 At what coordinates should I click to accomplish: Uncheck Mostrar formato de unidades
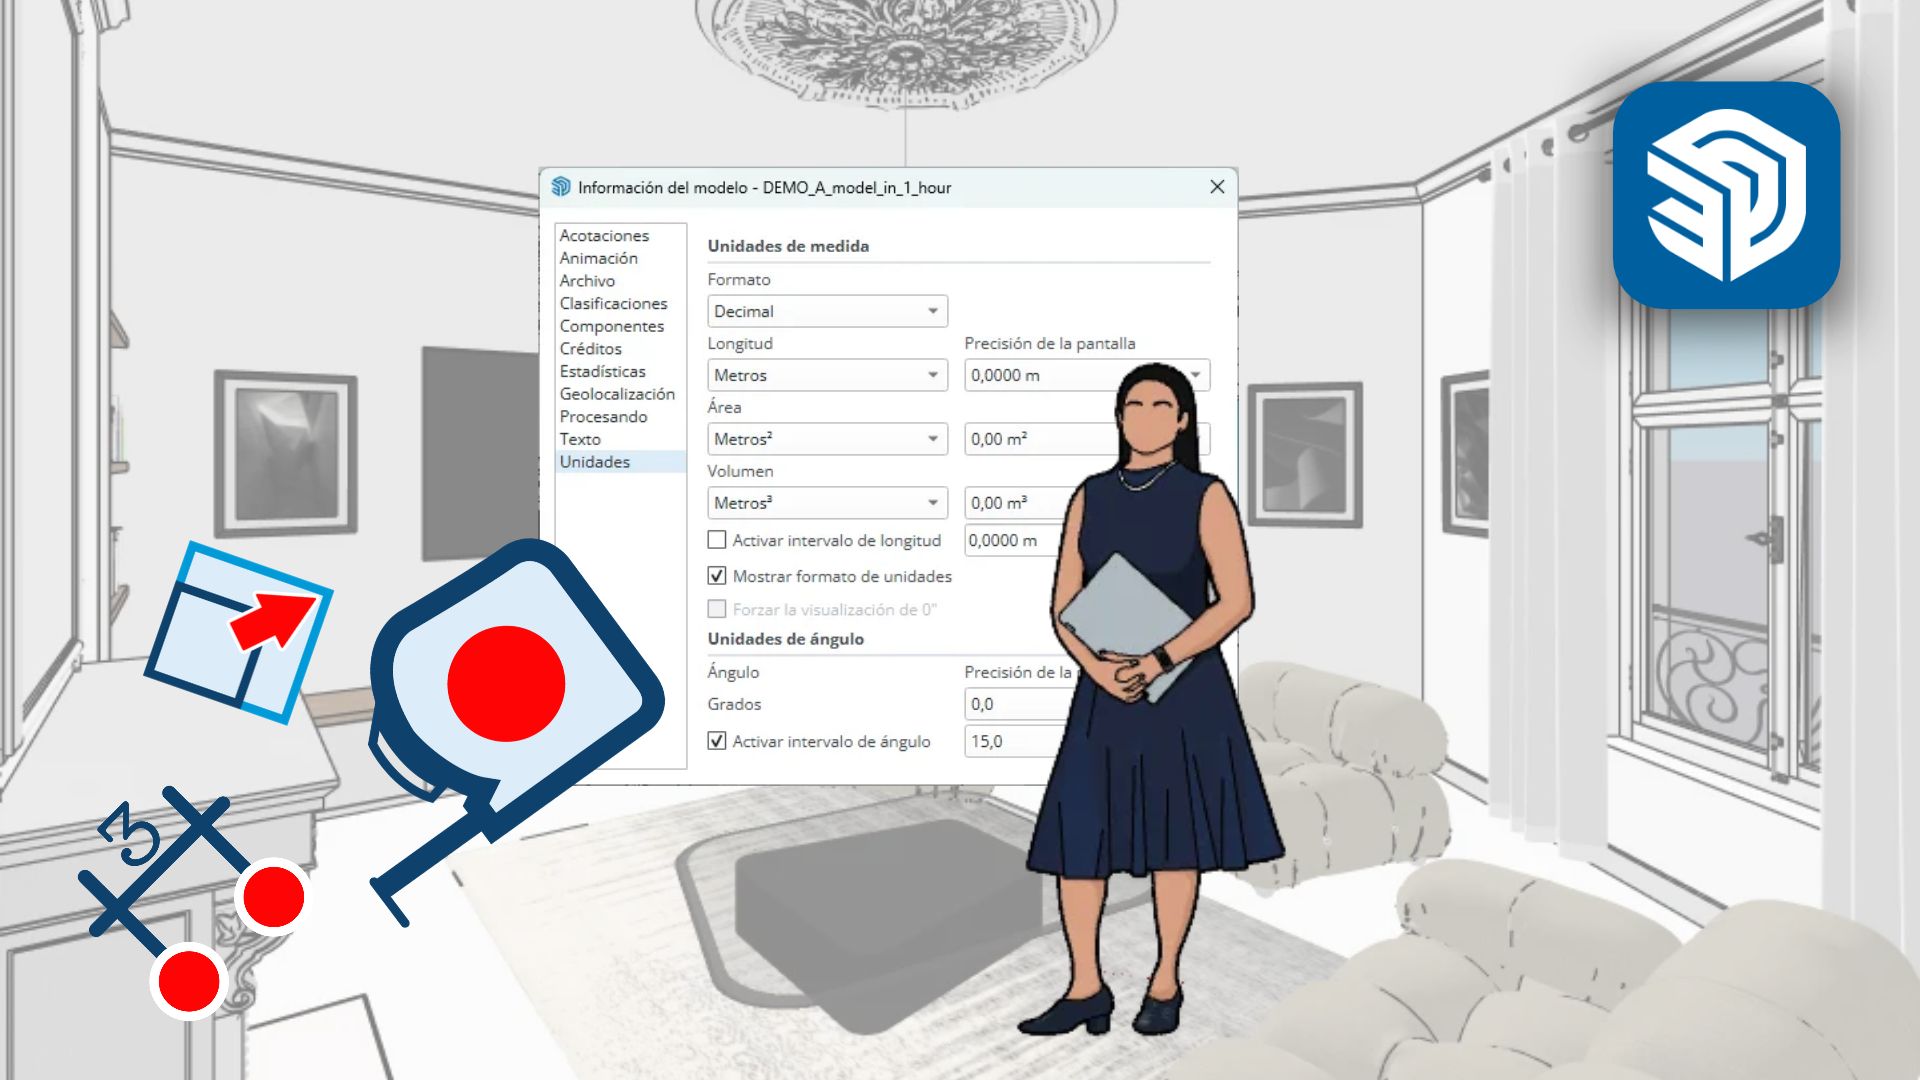pyautogui.click(x=717, y=576)
